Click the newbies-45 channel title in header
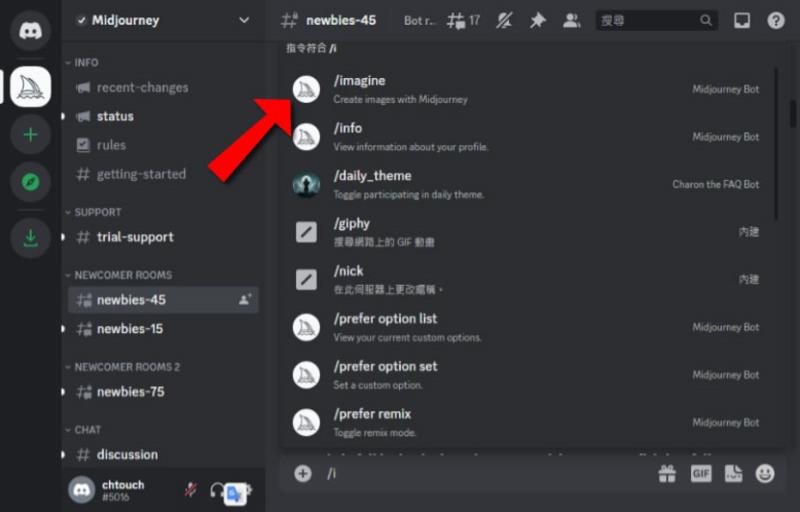 point(341,20)
